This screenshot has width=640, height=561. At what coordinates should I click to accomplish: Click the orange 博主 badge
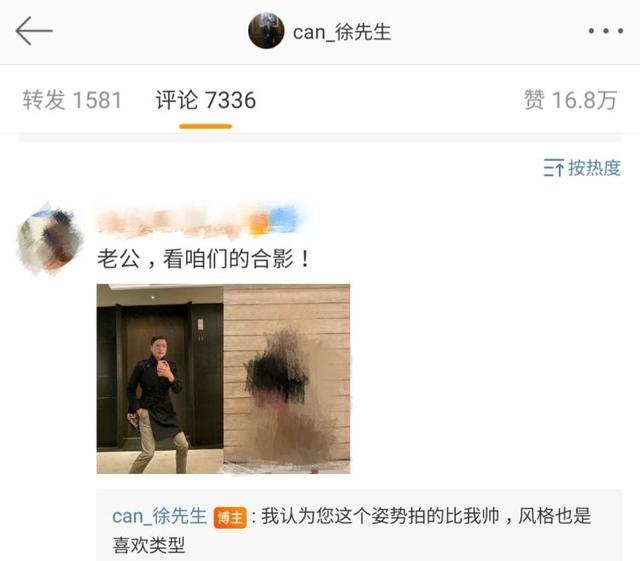pyautogui.click(x=230, y=518)
